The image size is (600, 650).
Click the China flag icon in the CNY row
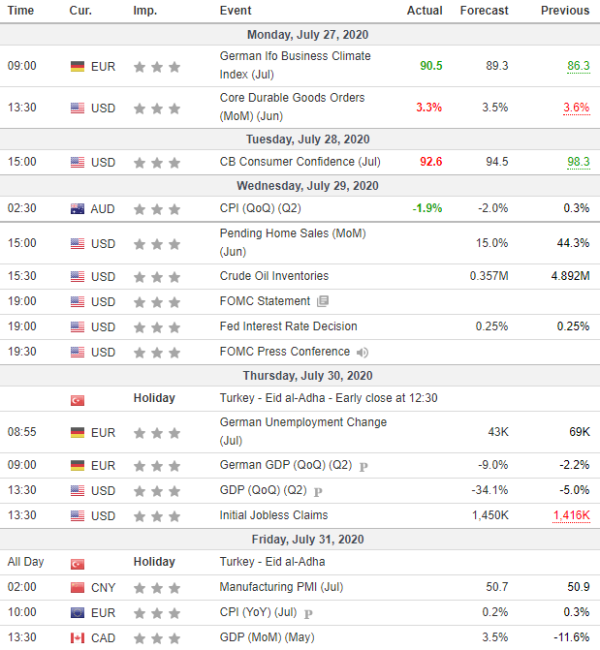(x=78, y=588)
